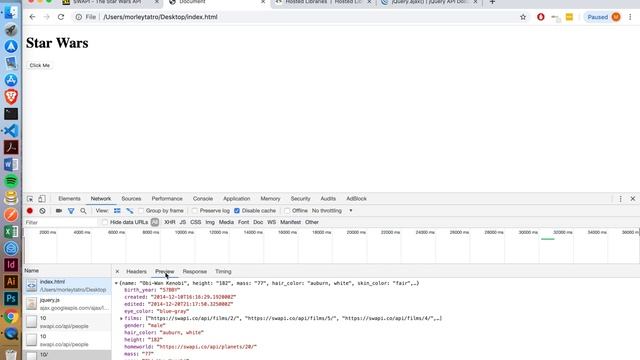Filter requests by WS
This screenshot has height=360, width=640.
[x=271, y=222]
